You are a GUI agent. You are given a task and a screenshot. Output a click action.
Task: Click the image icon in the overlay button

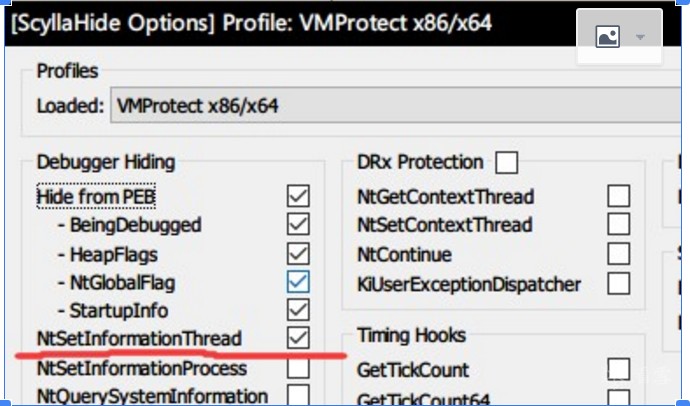[x=608, y=37]
